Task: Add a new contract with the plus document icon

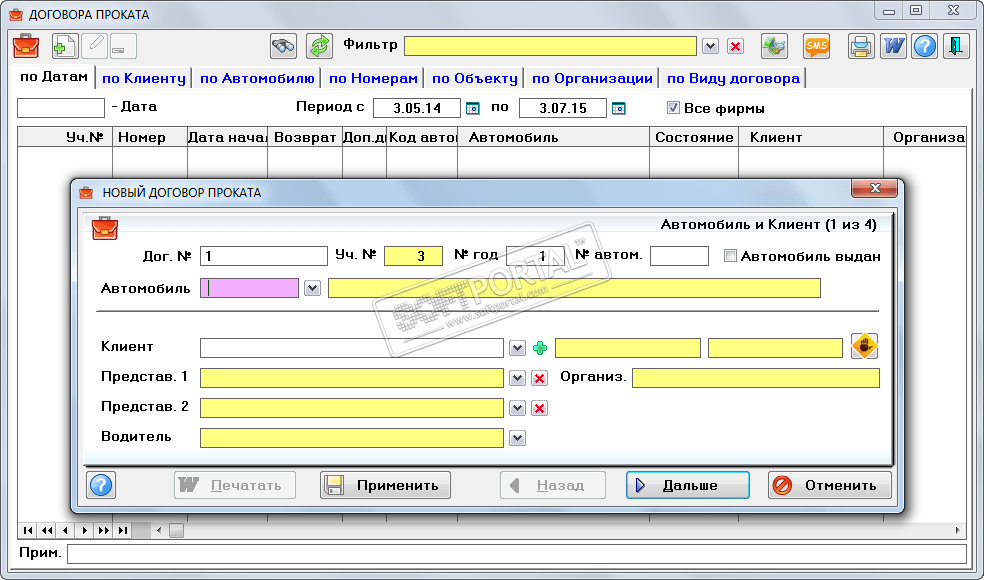Action: point(65,46)
